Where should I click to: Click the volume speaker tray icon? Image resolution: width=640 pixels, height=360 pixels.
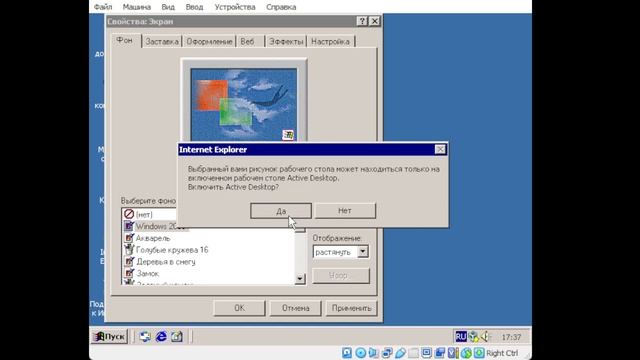485,337
